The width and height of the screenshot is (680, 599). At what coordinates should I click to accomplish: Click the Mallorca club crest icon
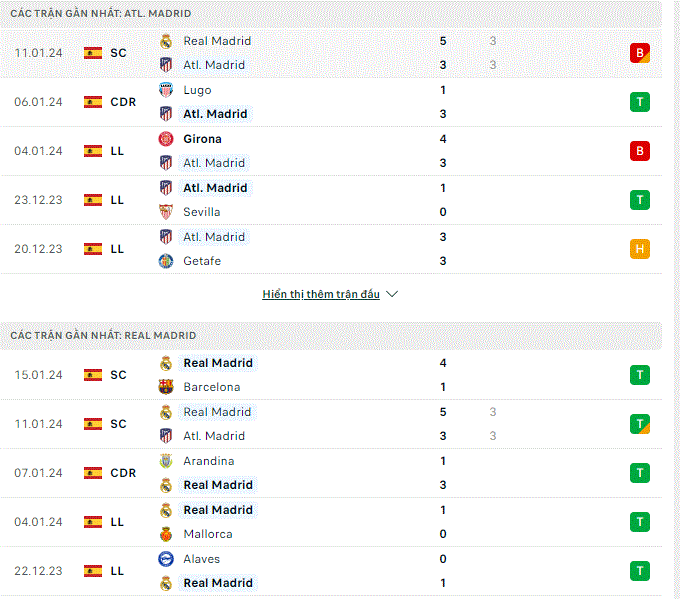coord(166,534)
